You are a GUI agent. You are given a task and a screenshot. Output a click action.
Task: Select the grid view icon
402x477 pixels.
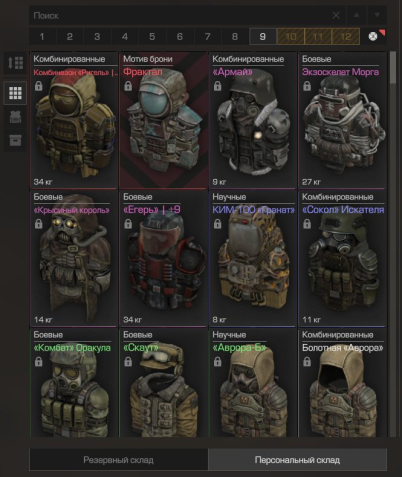pyautogui.click(x=15, y=93)
